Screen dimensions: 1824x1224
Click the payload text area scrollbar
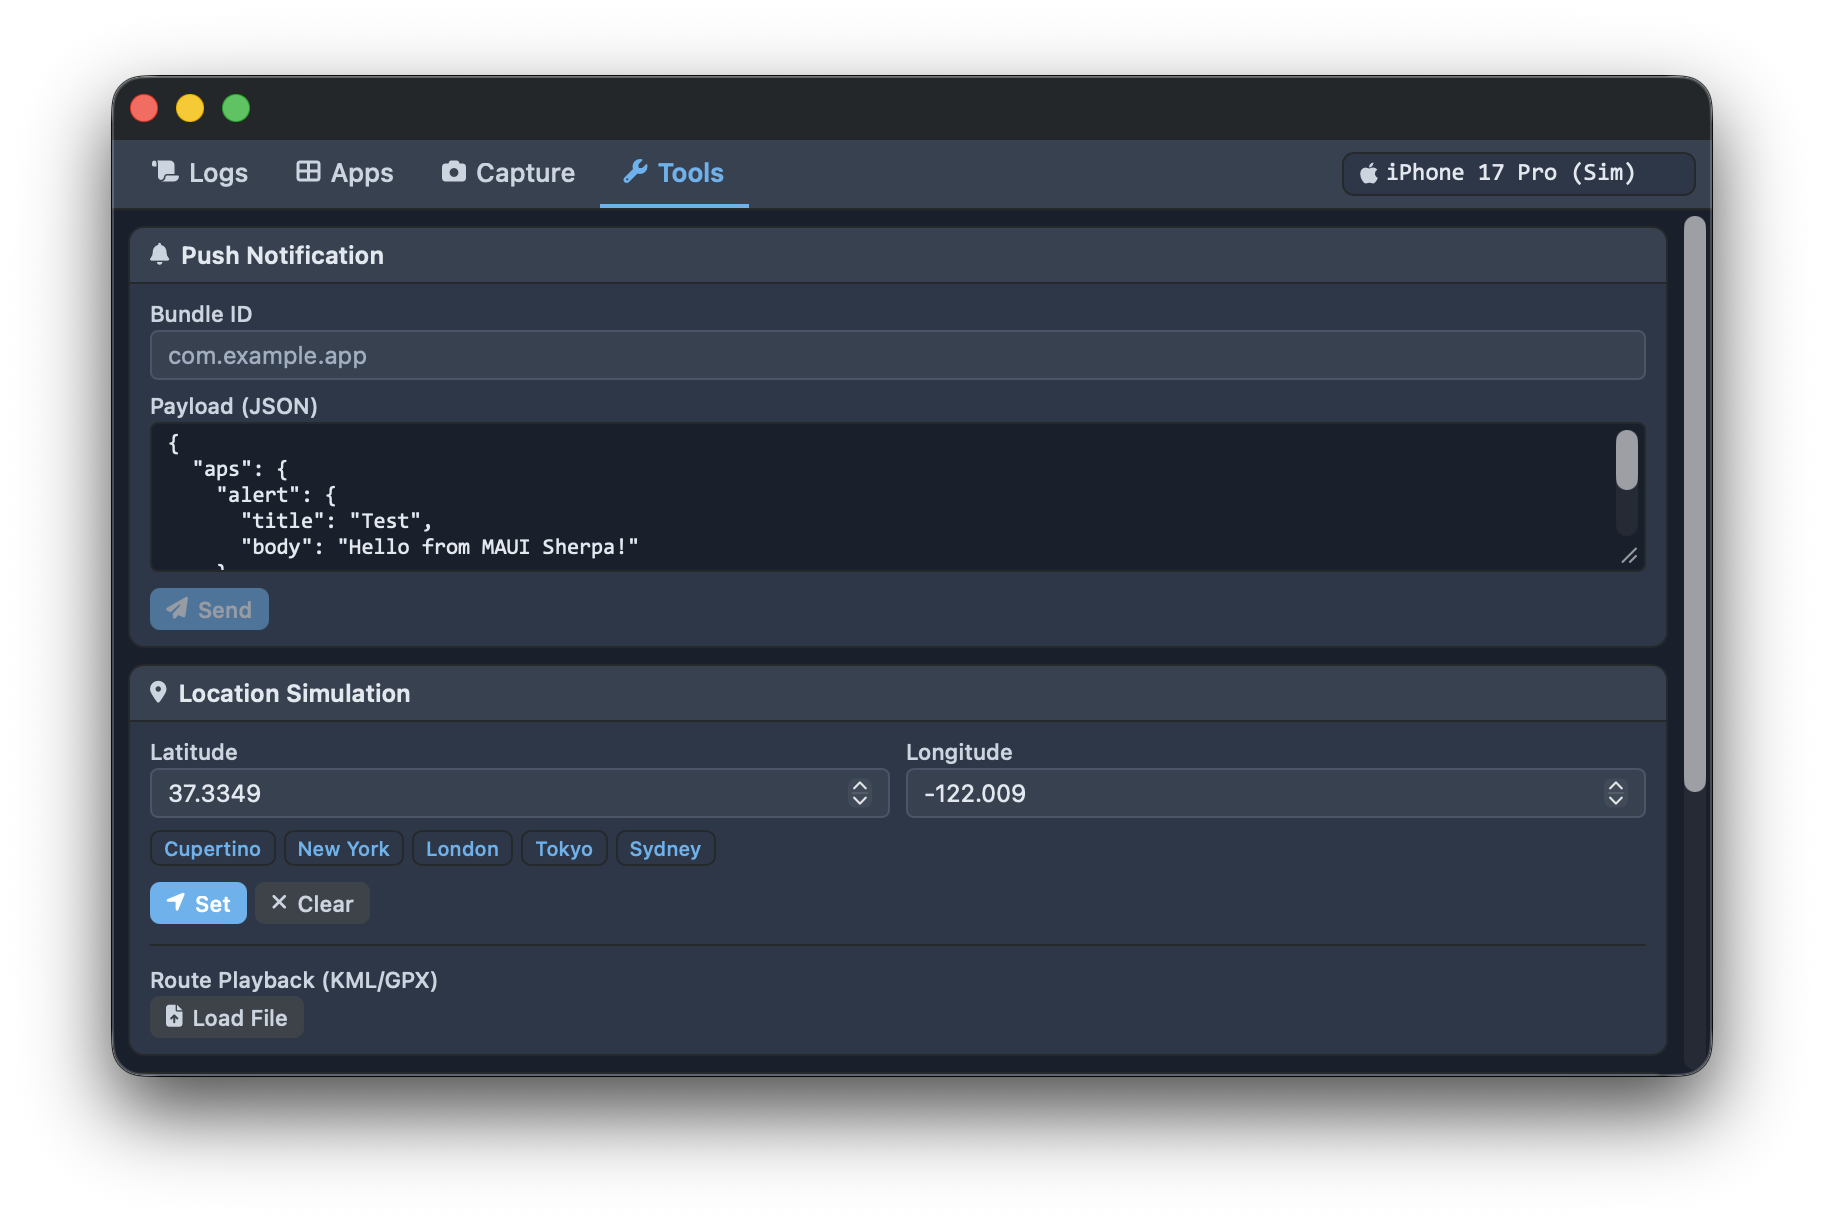[1627, 460]
